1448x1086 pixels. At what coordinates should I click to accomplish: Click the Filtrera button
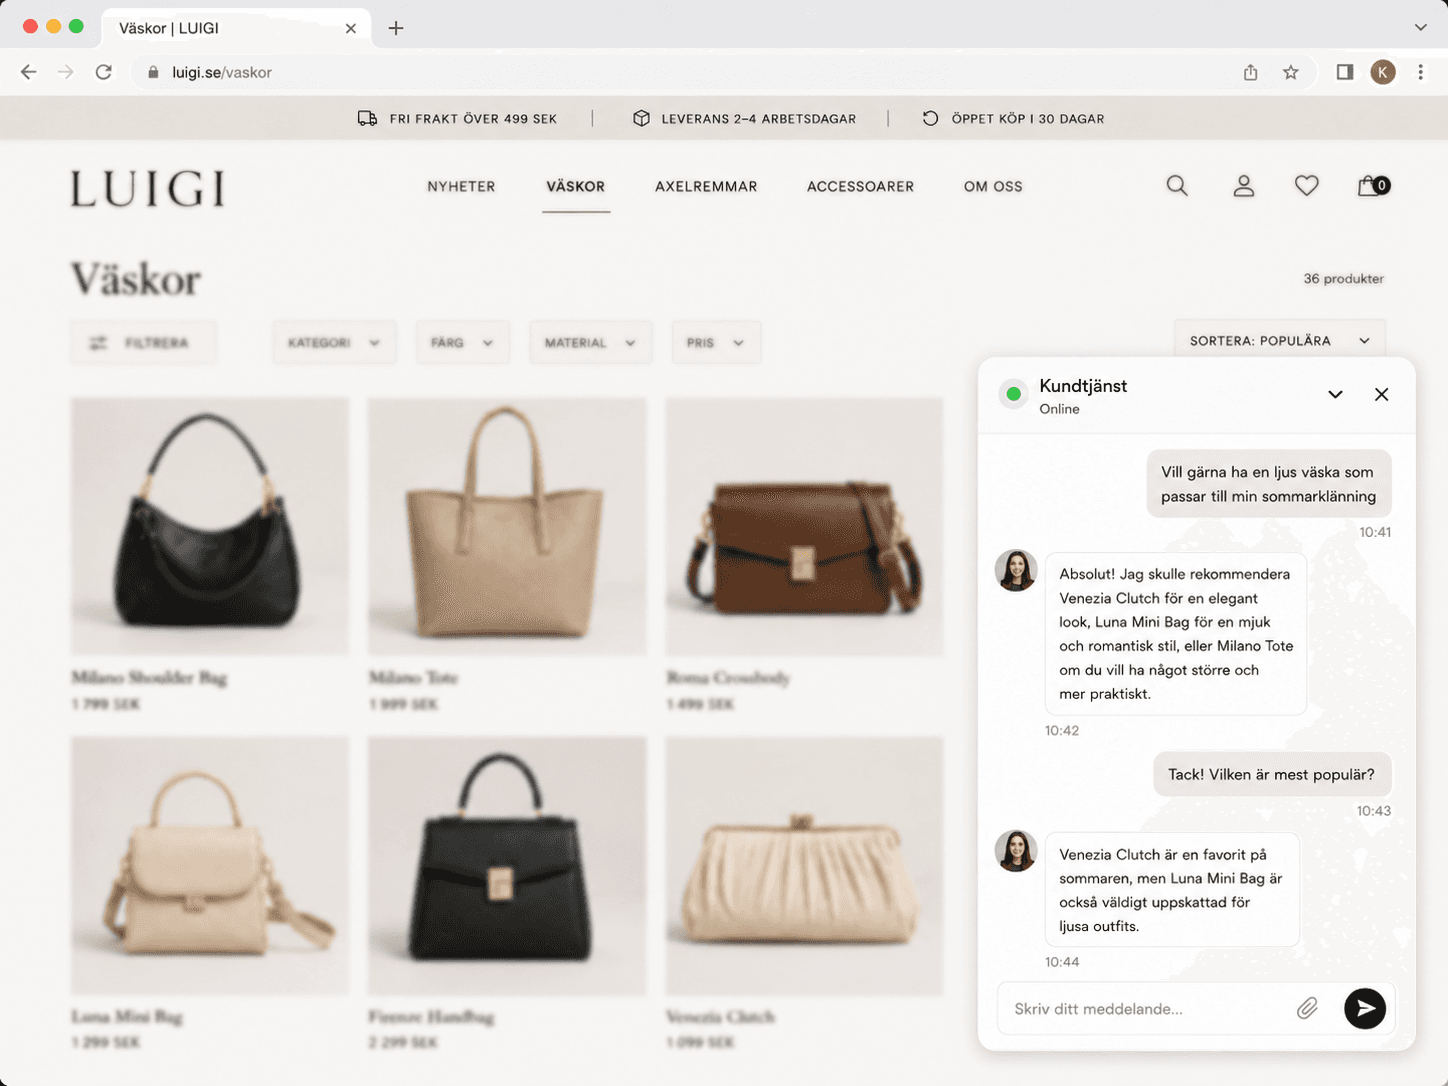[x=143, y=343]
